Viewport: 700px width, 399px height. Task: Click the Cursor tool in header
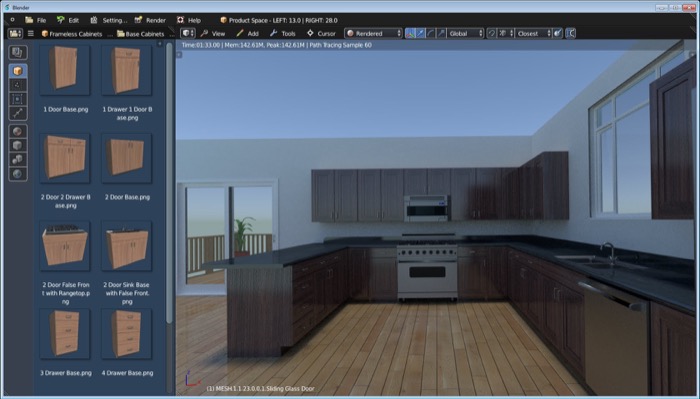321,33
